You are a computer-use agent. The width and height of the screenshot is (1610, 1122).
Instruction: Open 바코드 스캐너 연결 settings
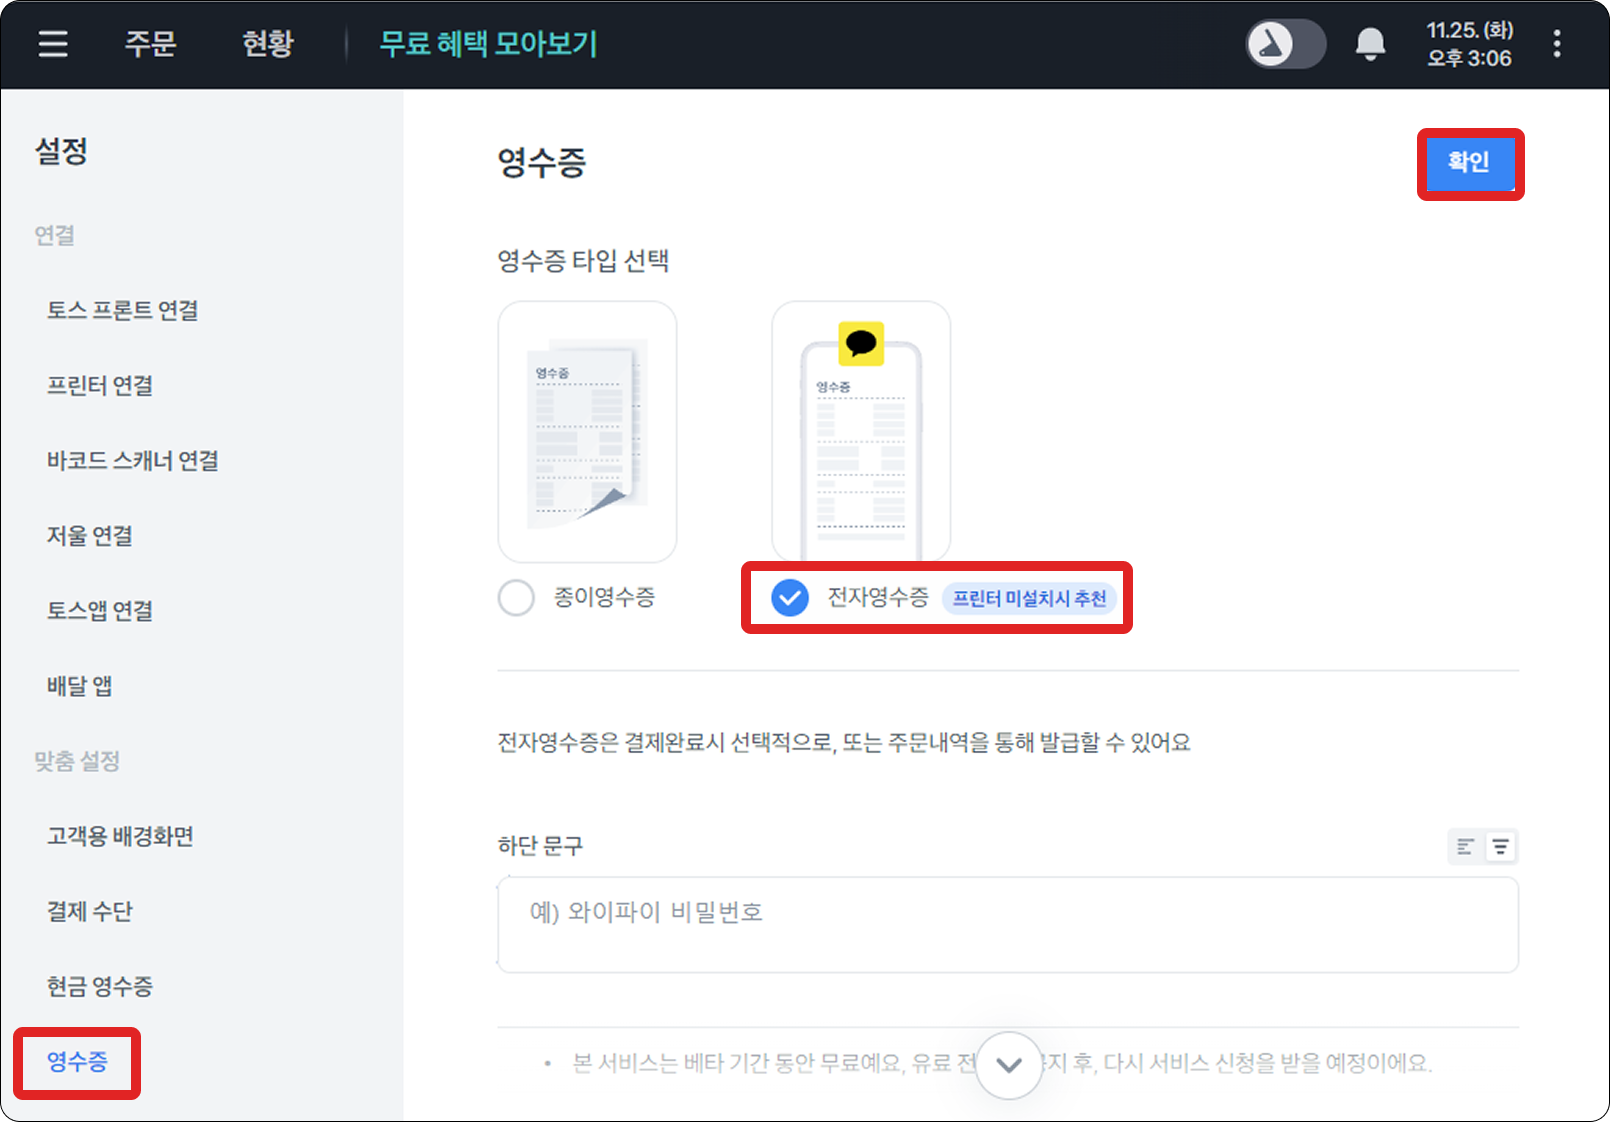click(133, 461)
